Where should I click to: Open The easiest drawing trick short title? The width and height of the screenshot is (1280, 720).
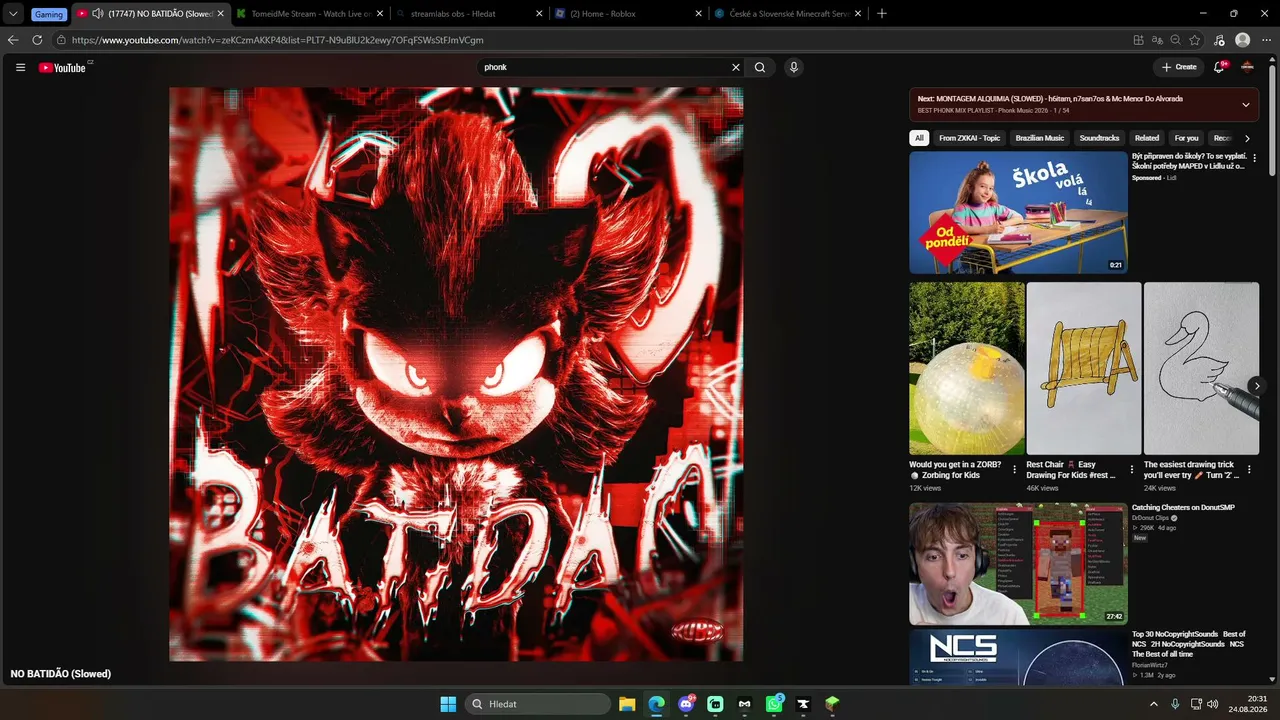click(x=1189, y=469)
